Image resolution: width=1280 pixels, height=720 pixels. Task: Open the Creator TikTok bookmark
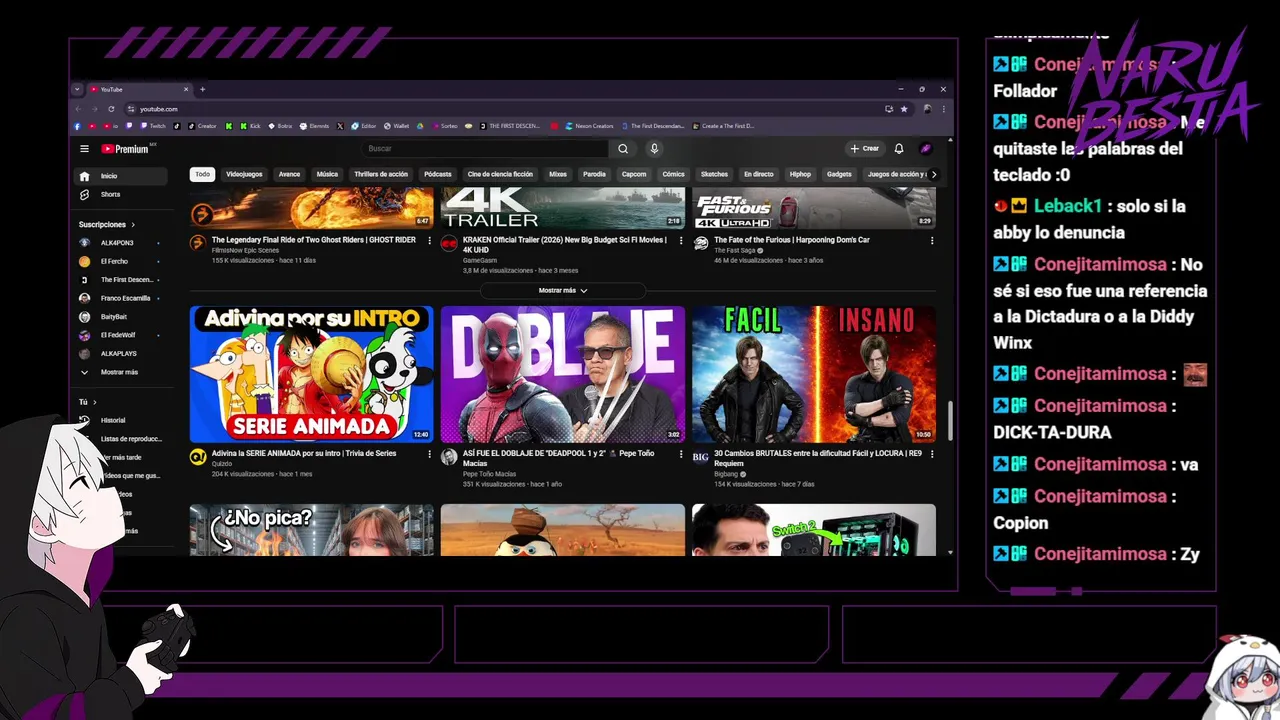click(x=201, y=126)
